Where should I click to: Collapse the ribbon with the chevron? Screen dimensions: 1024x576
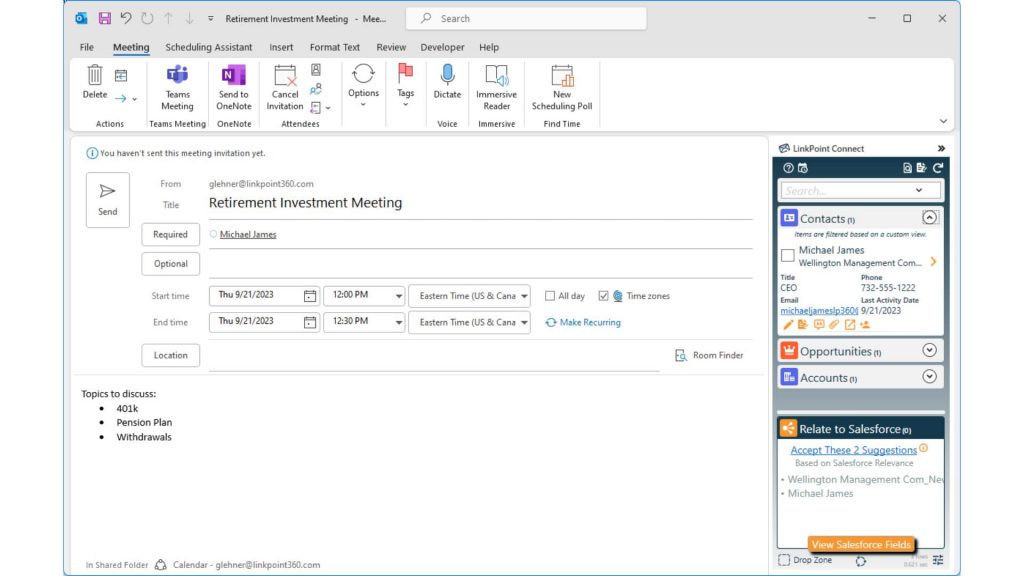point(943,121)
